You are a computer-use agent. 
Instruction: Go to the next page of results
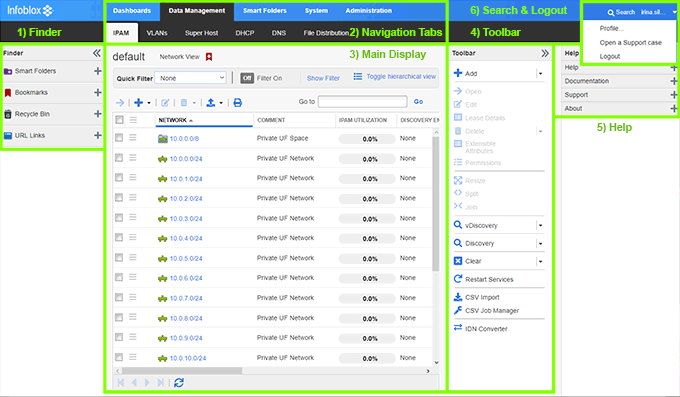(x=147, y=382)
